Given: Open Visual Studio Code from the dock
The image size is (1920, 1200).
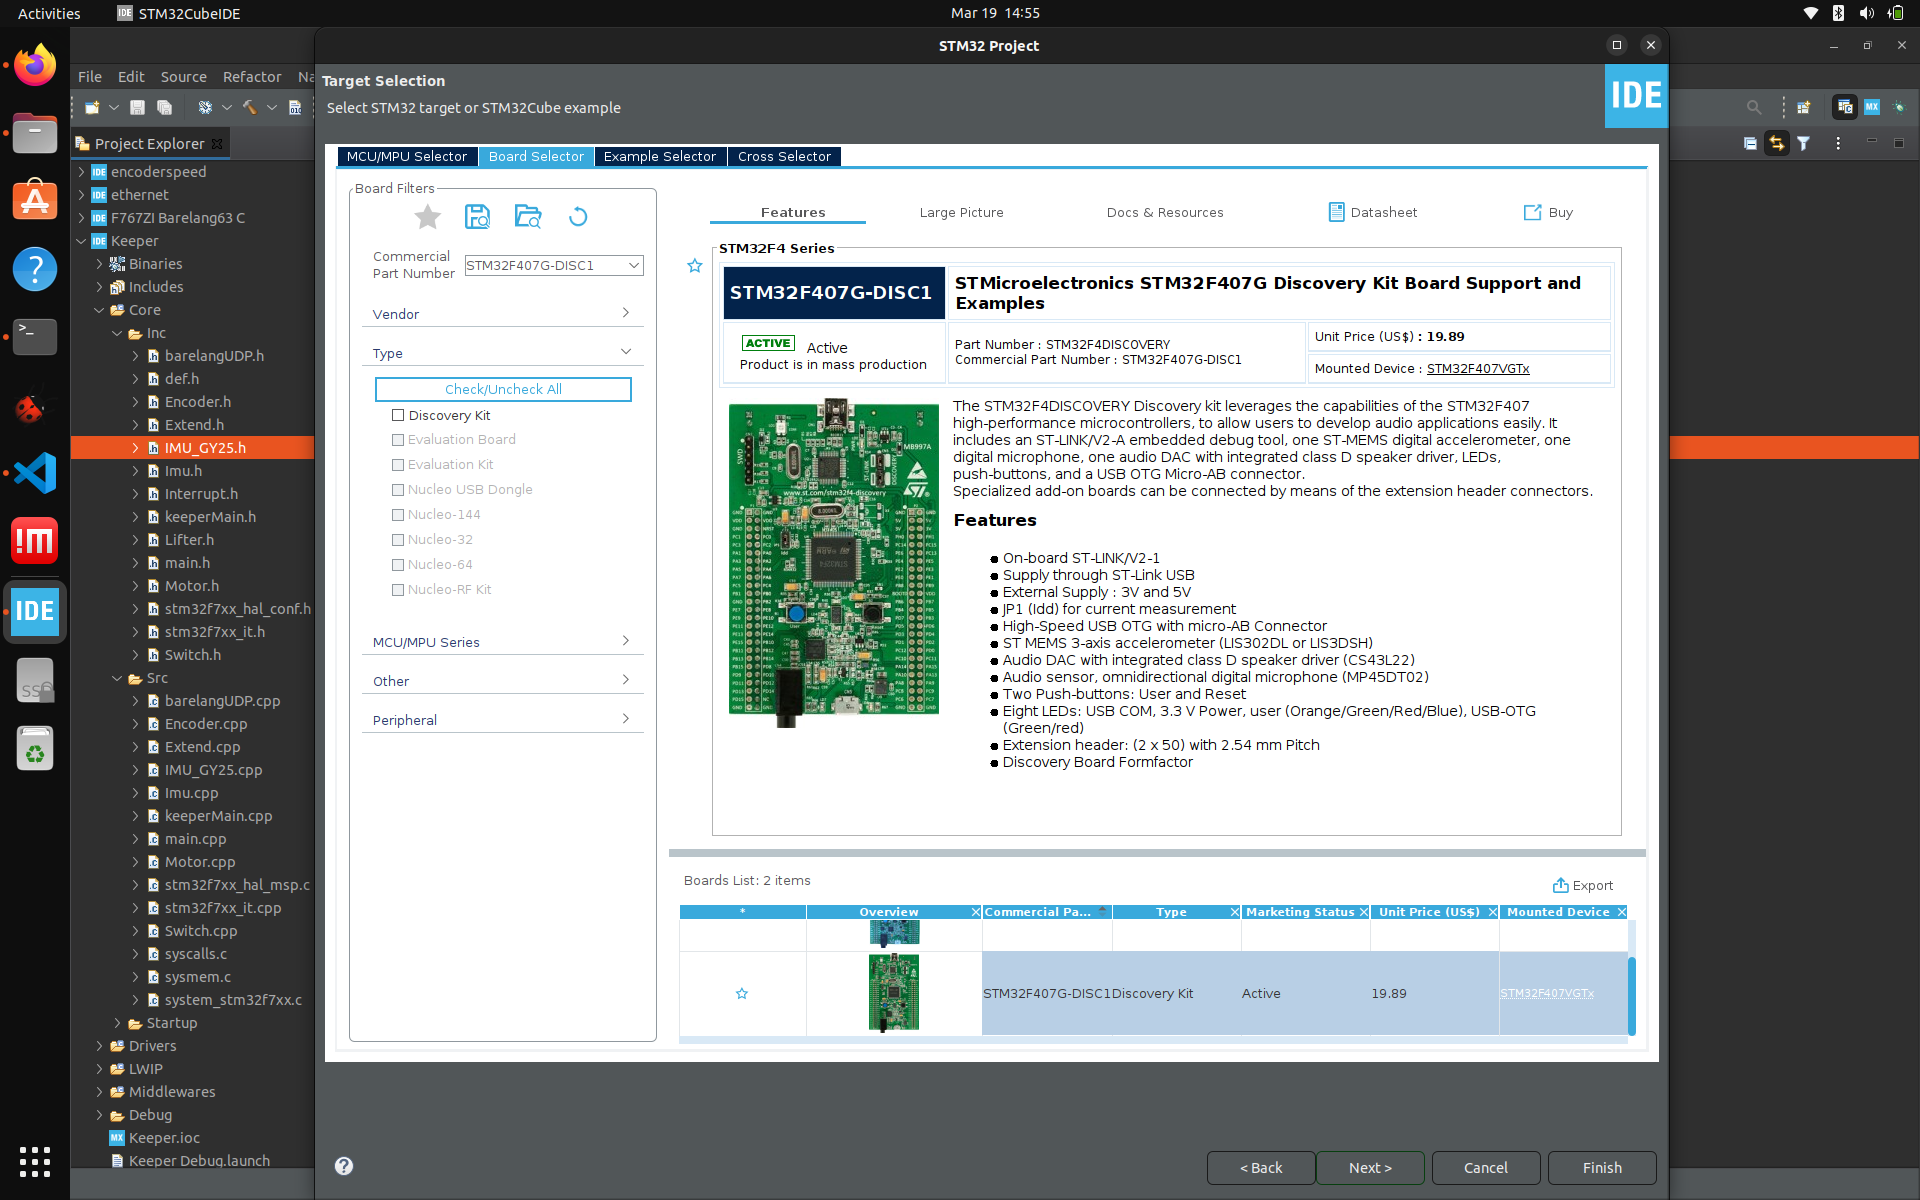Looking at the screenshot, I should (x=35, y=473).
